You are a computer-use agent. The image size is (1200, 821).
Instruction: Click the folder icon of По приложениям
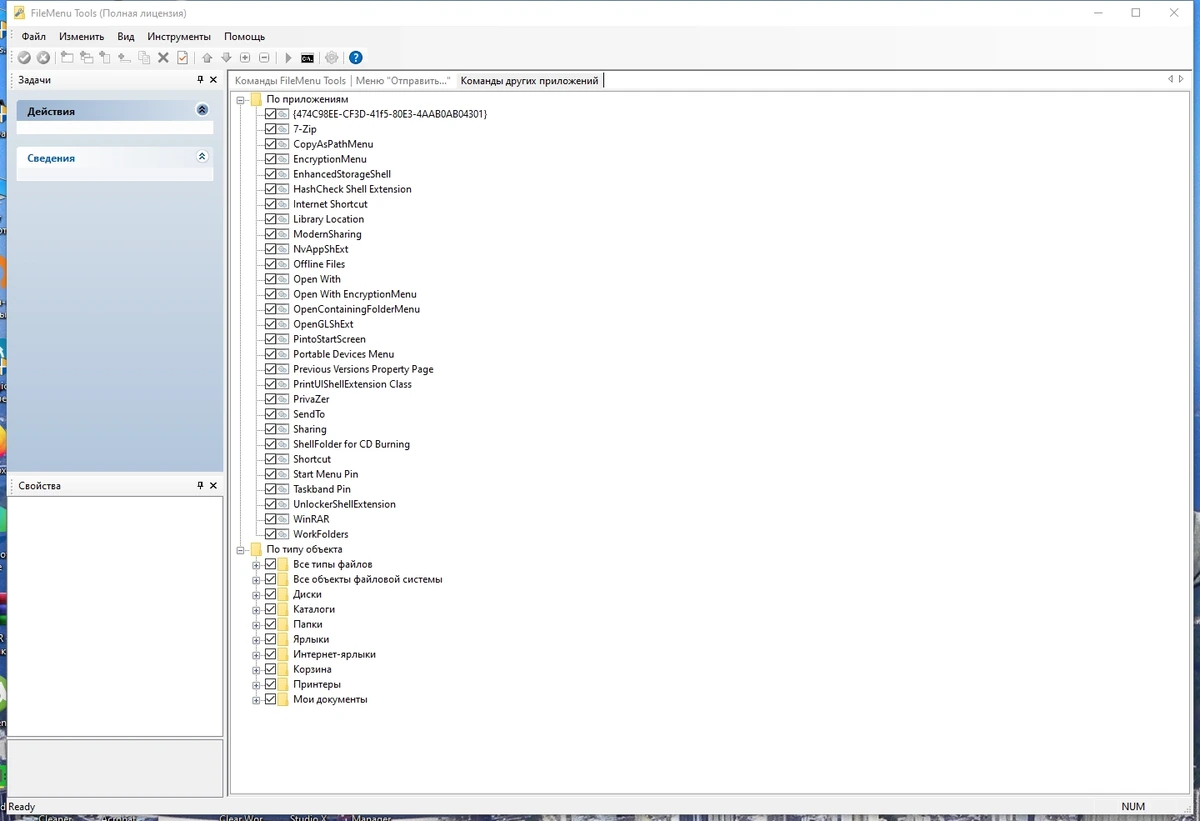[x=256, y=99]
